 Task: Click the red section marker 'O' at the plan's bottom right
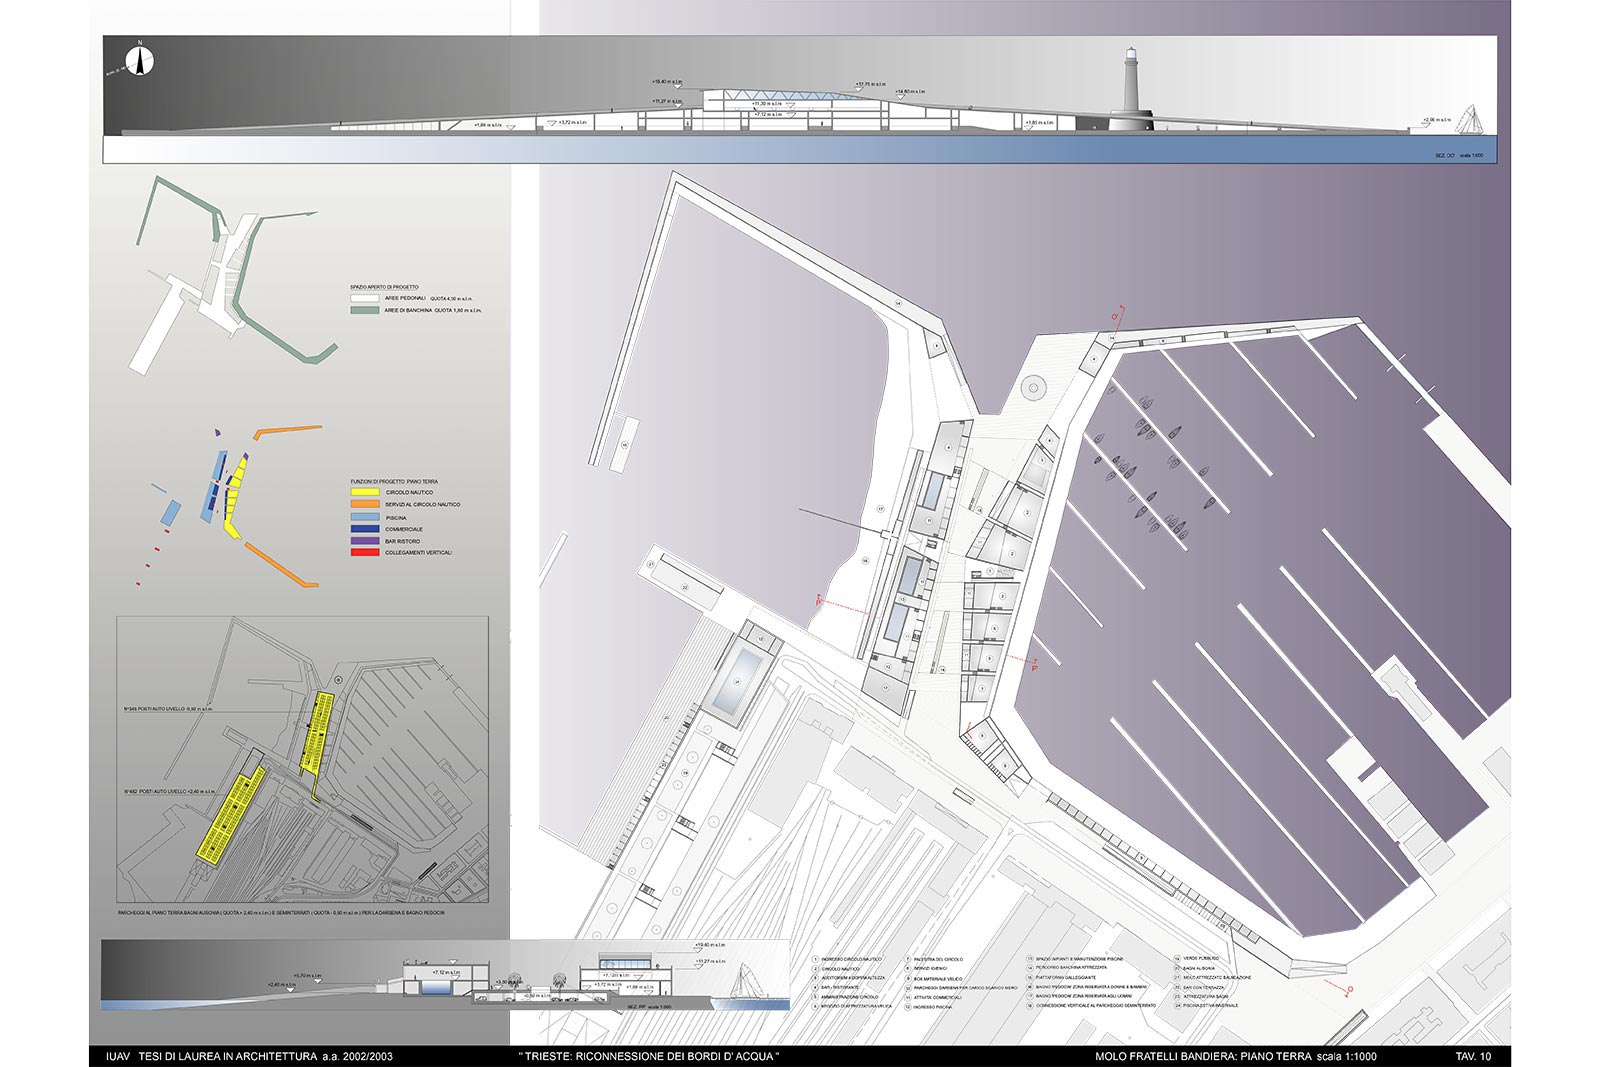pyautogui.click(x=1349, y=990)
